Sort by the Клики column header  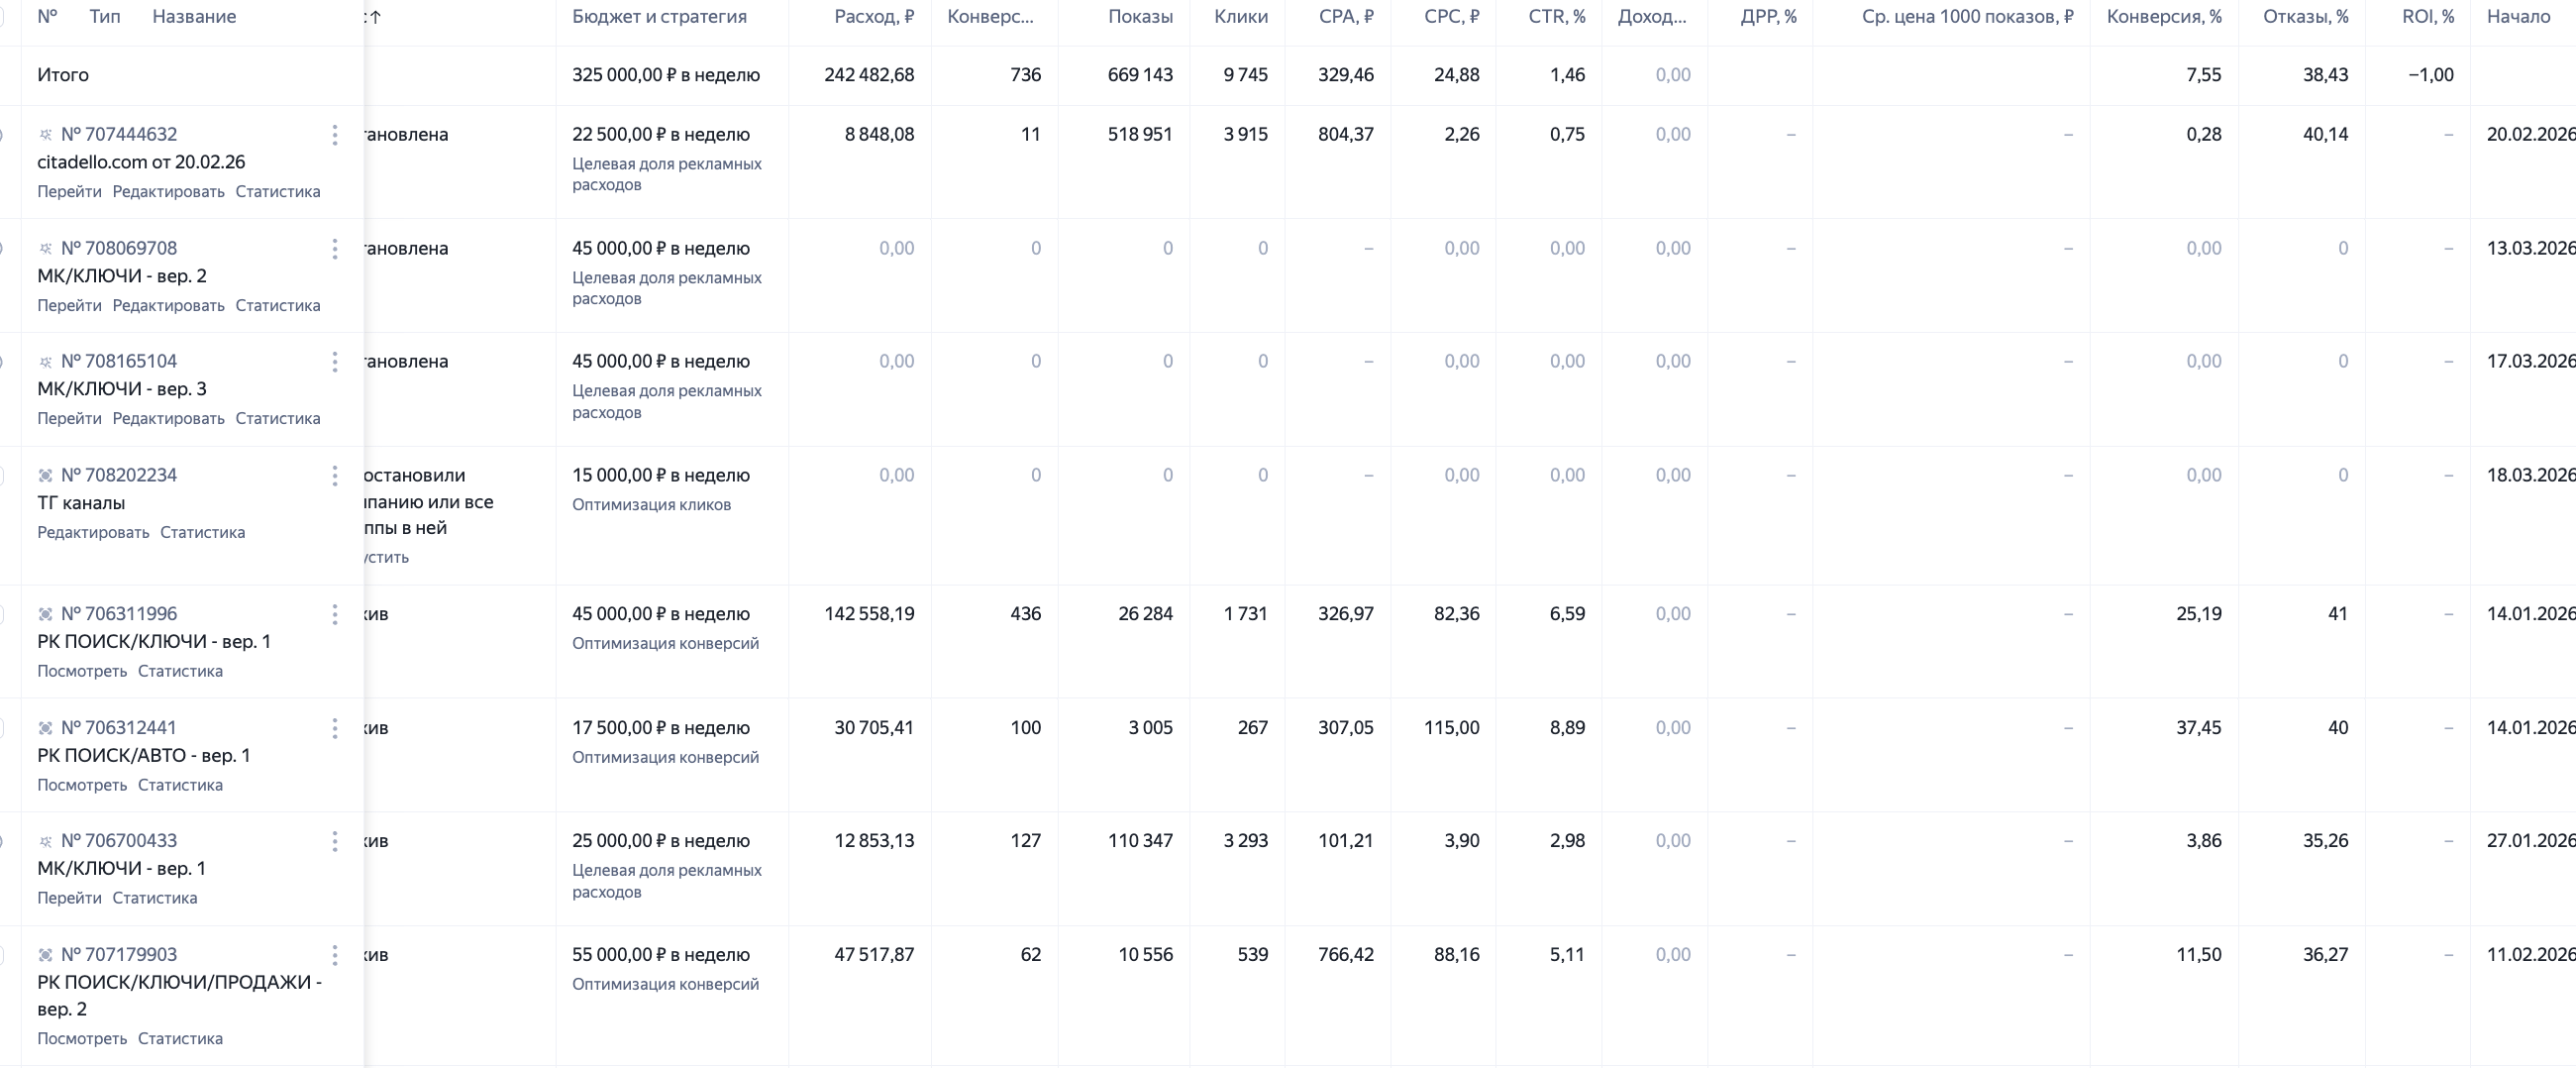1240,17
